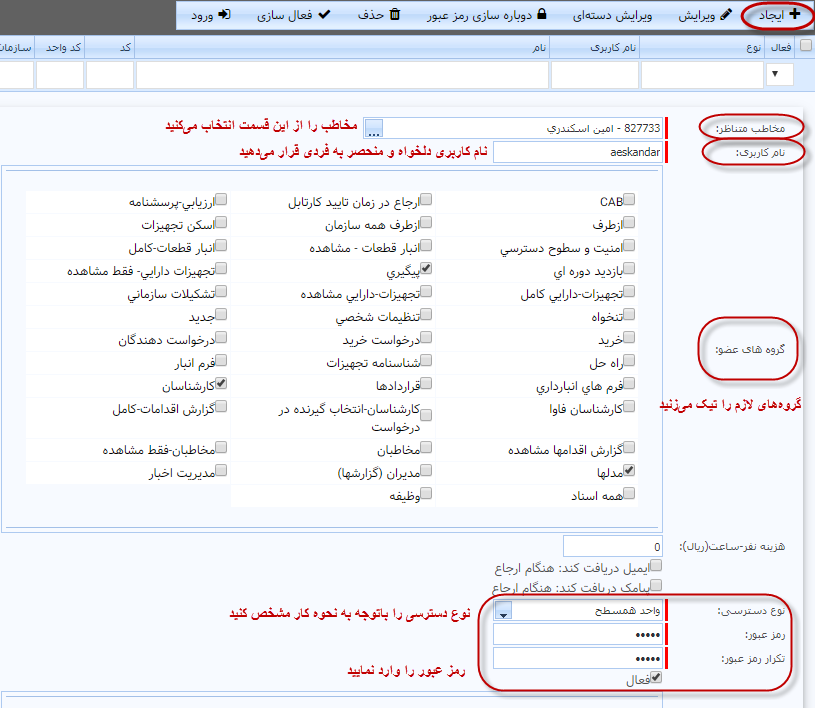Screen dimensions: 815x708
Task: Click the فعال سازی checkmark icon
Action: (x=323, y=15)
